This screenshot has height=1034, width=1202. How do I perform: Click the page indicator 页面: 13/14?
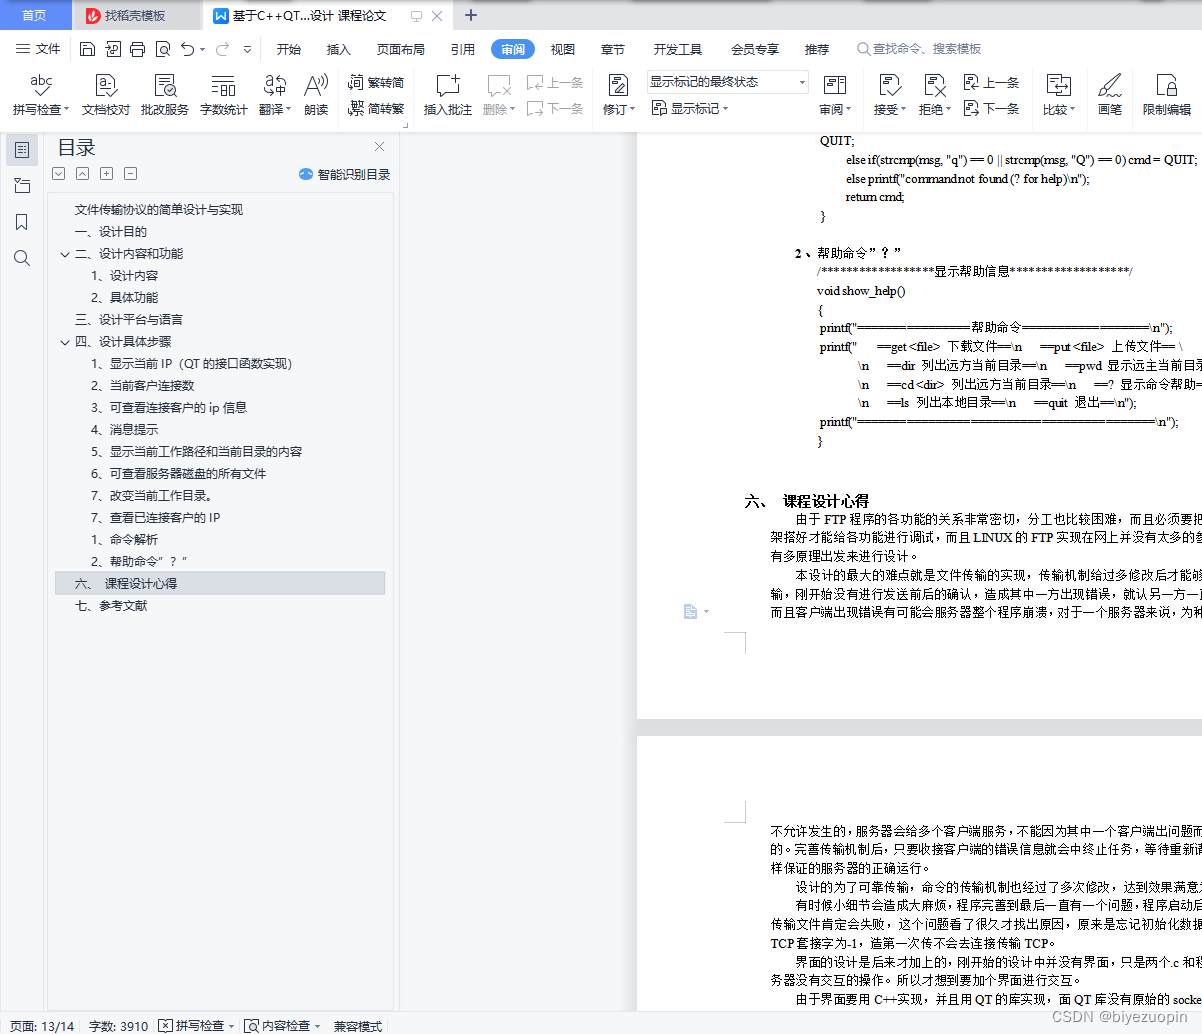[40, 1026]
